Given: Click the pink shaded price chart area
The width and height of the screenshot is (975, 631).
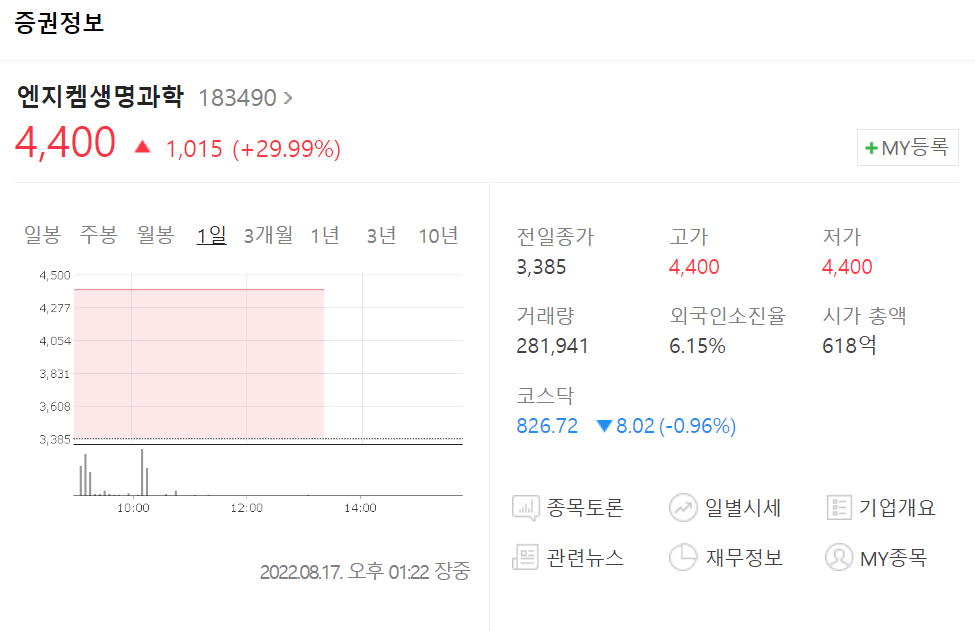Looking at the screenshot, I should tap(199, 363).
